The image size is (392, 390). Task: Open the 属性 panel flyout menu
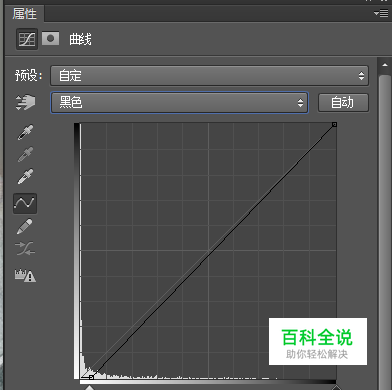coord(381,14)
